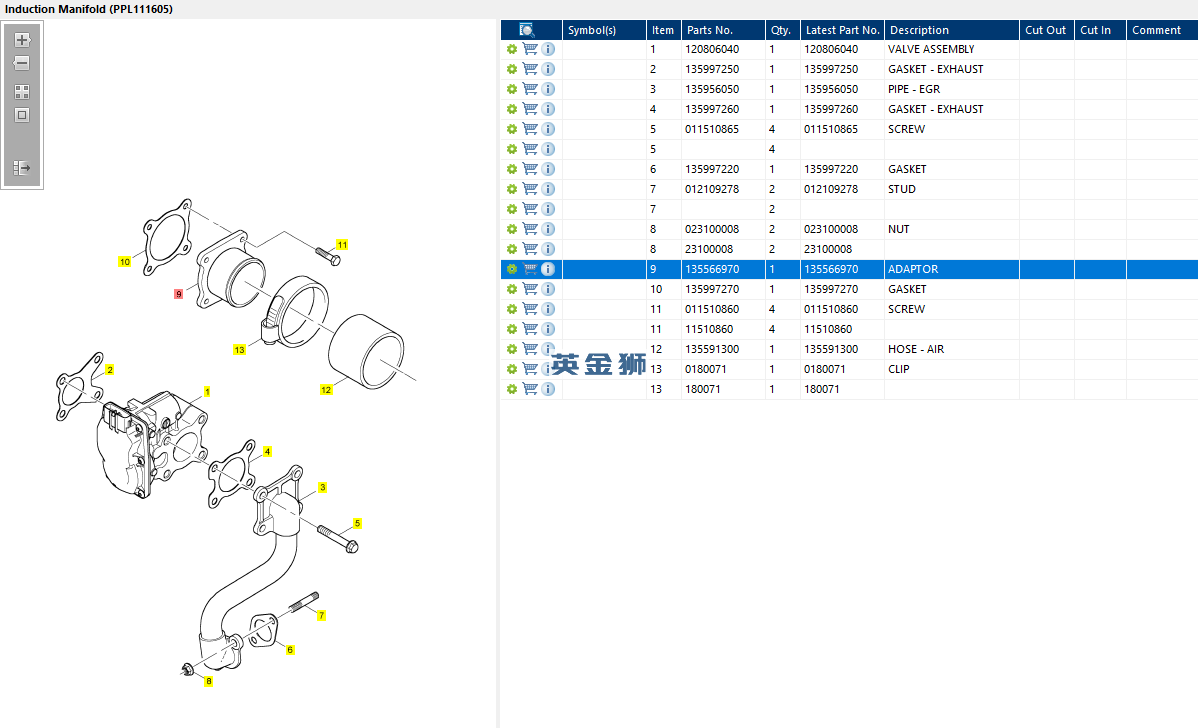1198x728 pixels.
Task: Click the single-square fit view icon
Action: click(x=22, y=115)
